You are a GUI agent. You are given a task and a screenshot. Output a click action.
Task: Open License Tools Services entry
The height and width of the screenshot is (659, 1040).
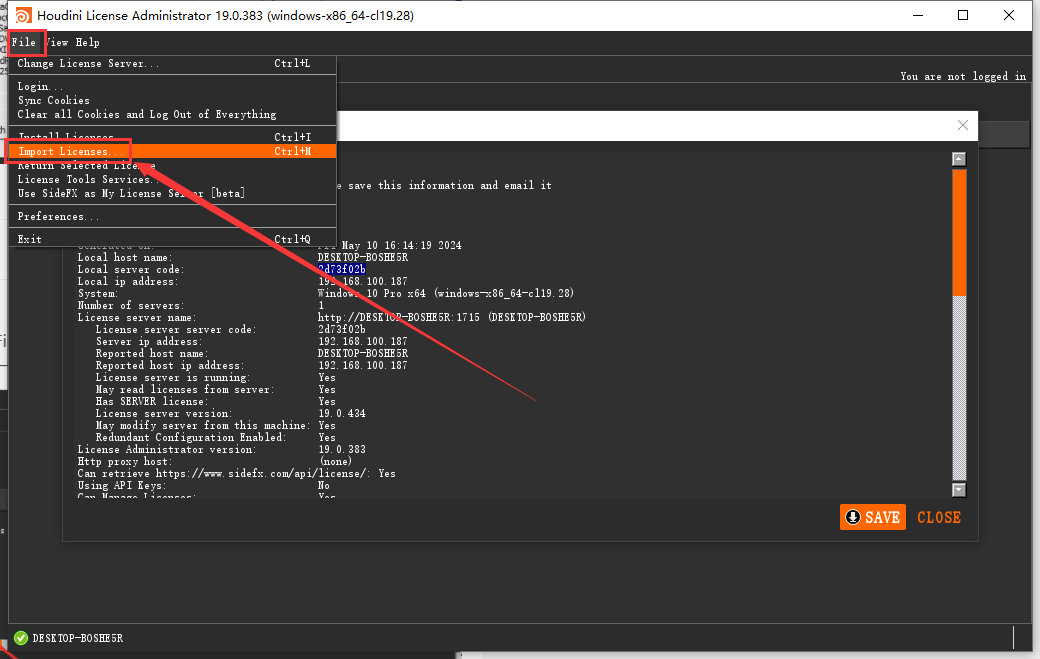point(84,179)
